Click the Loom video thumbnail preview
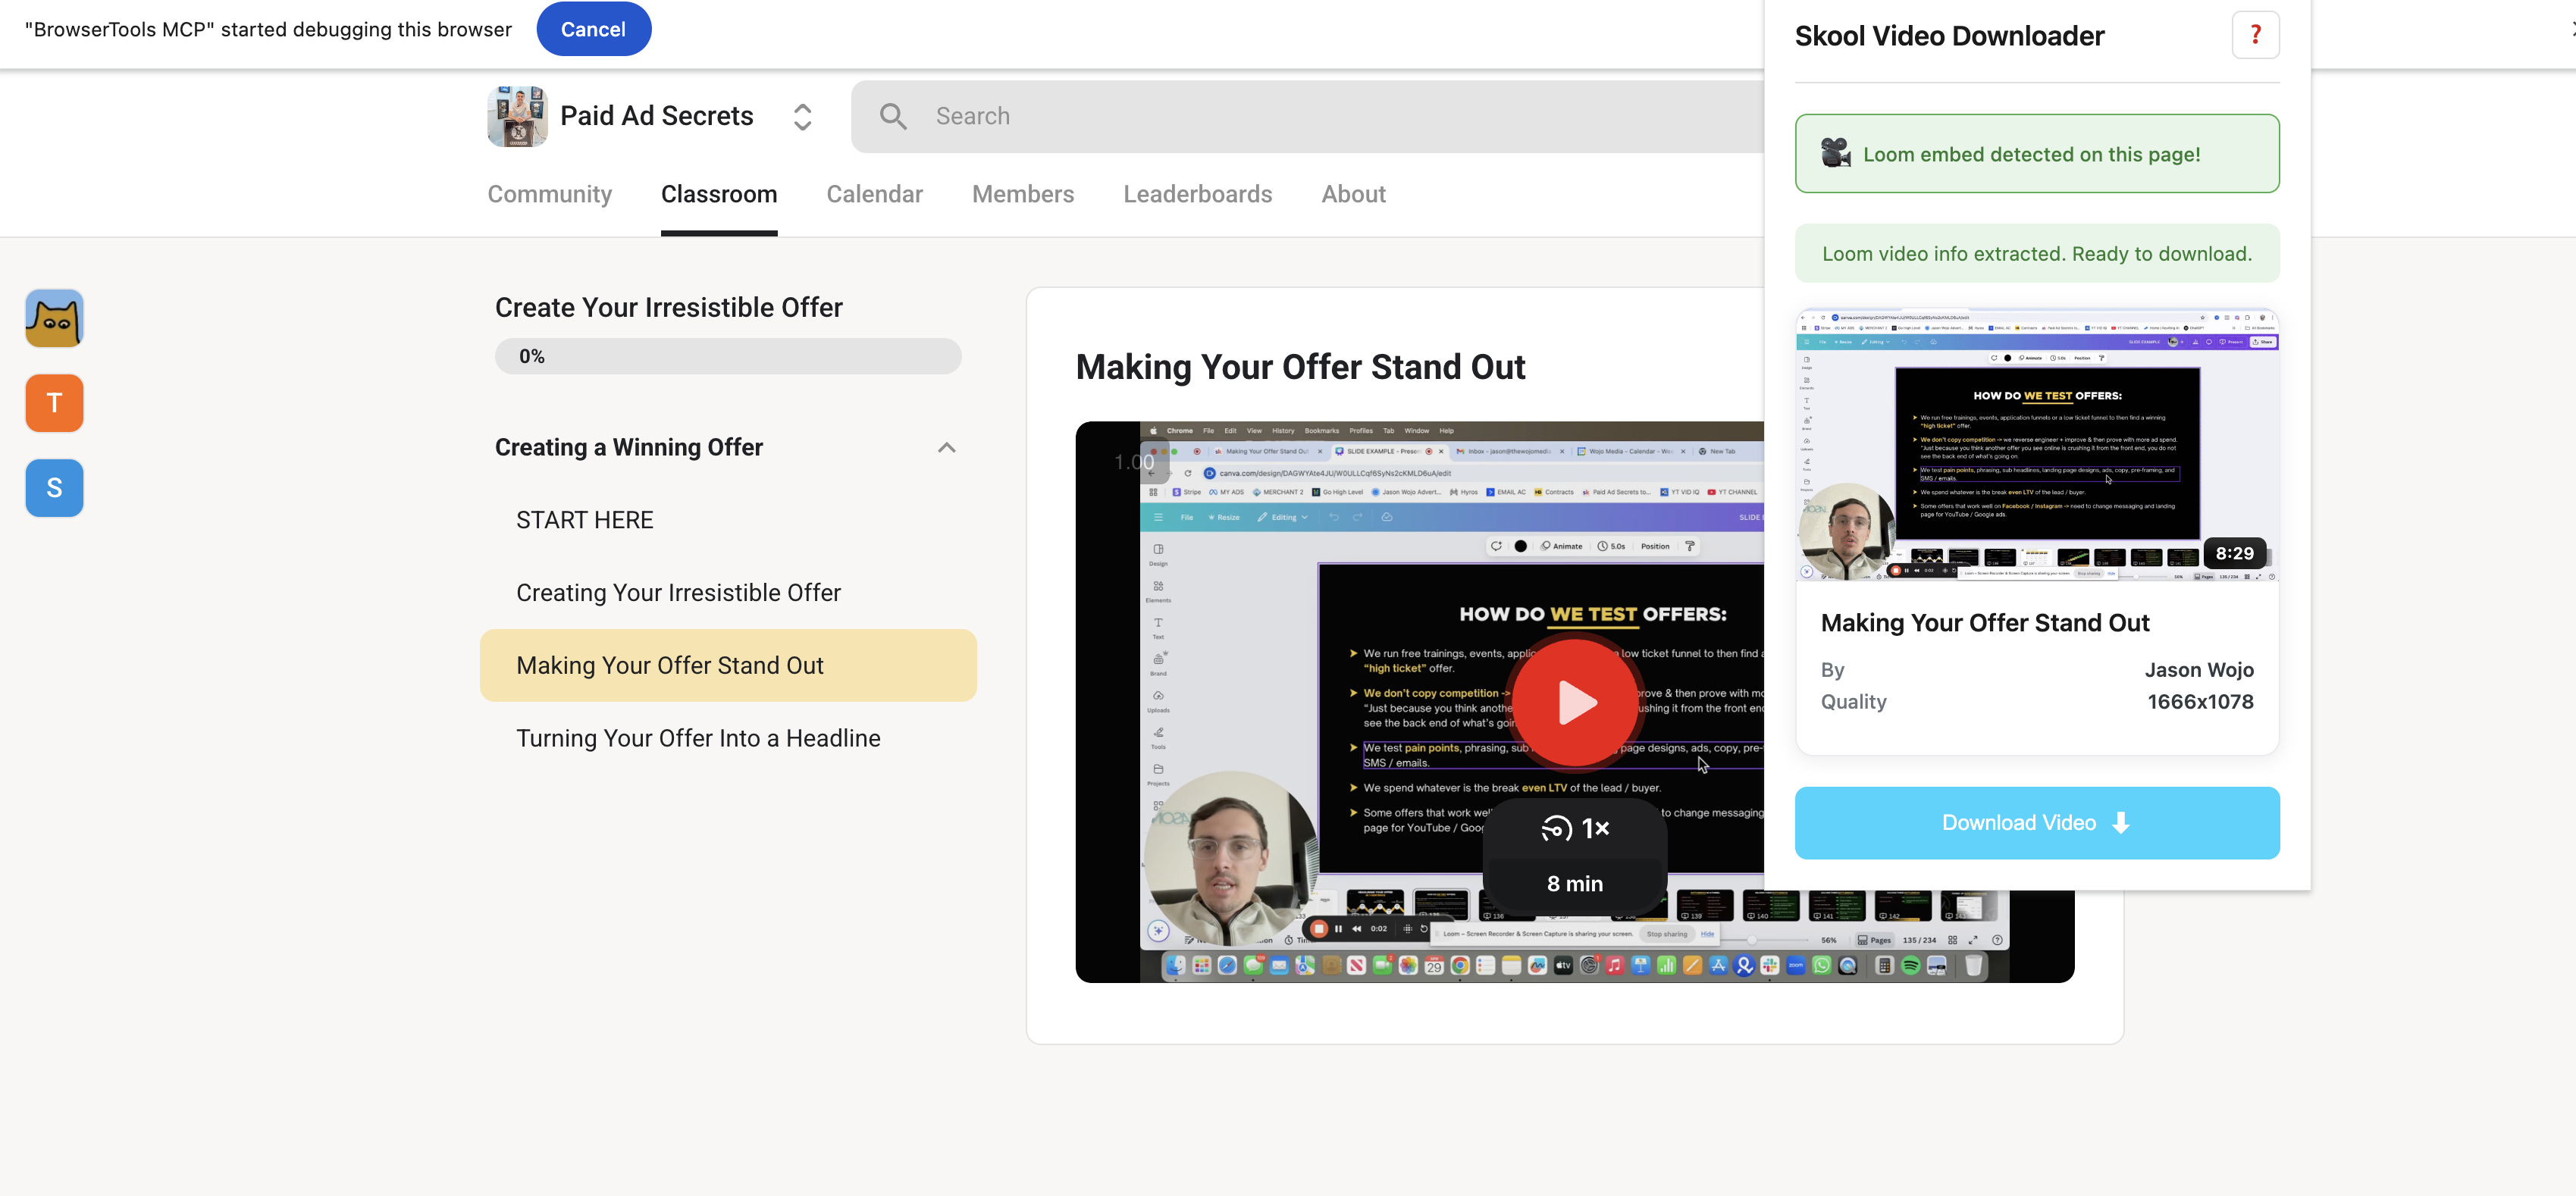The image size is (2576, 1196). click(2036, 445)
